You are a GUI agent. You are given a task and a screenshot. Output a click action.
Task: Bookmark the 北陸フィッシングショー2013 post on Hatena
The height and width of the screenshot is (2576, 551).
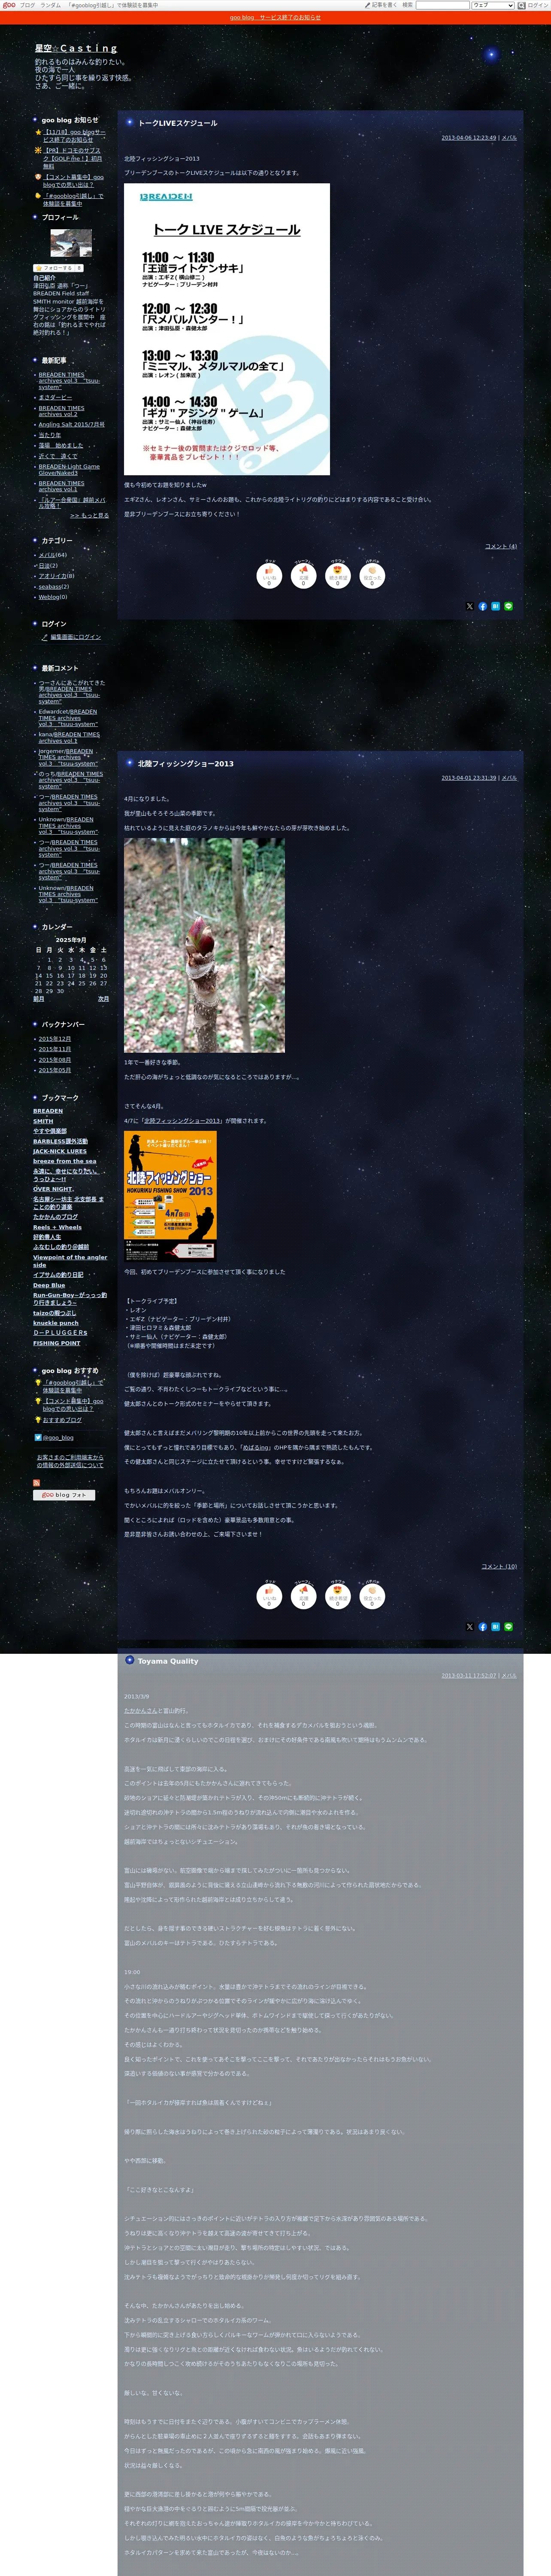point(495,1627)
